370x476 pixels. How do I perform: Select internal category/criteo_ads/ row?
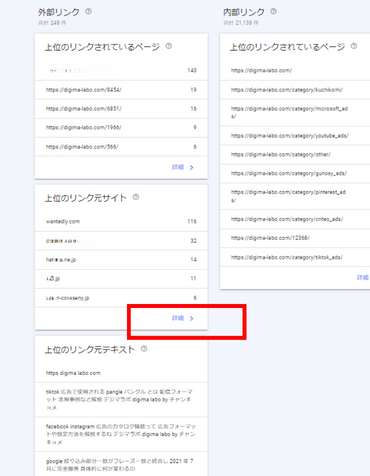(295, 219)
